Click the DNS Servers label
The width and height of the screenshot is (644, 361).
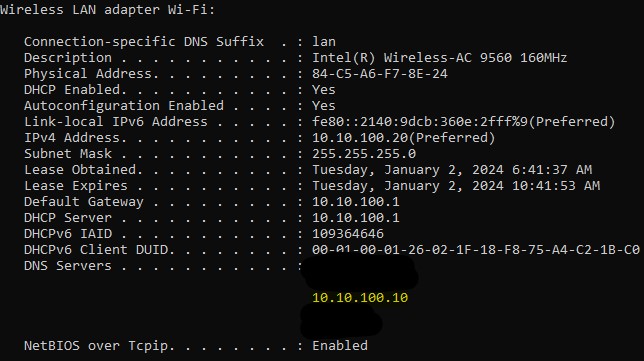pyautogui.click(x=68, y=266)
